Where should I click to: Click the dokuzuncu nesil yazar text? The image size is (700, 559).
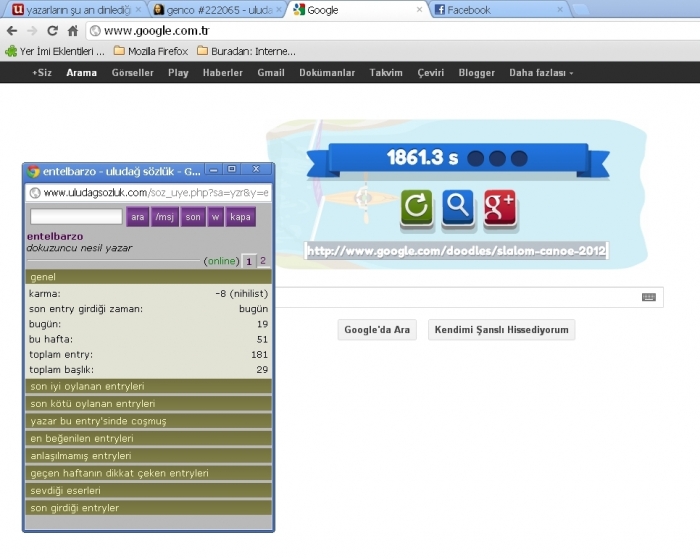point(79,248)
